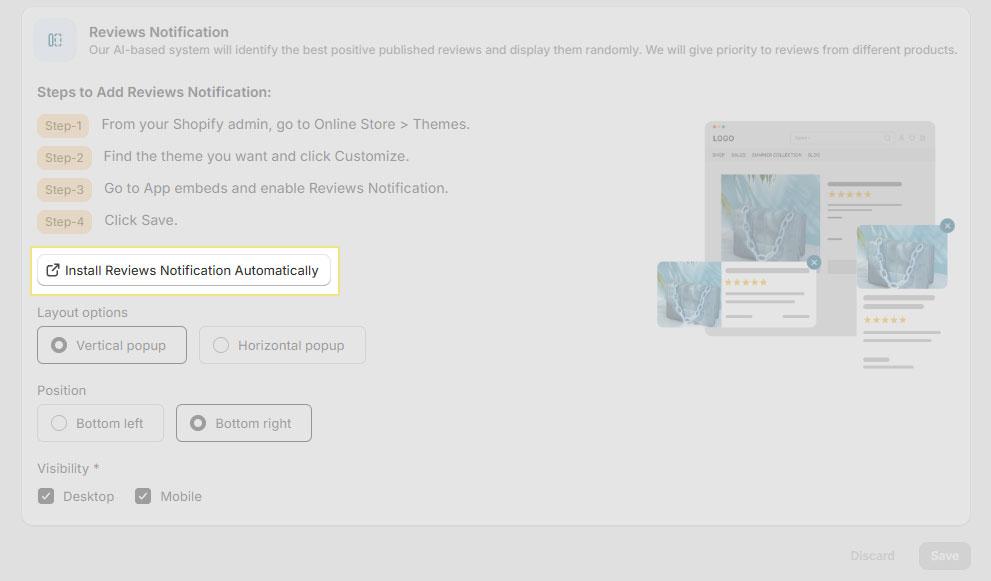Image resolution: width=991 pixels, height=581 pixels.
Task: Click the five-star rating in the product preview
Action: coord(851,194)
